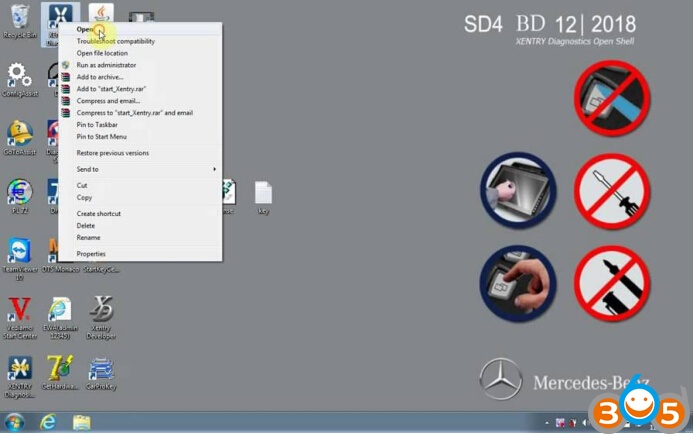Select the TeamViewer 10 desktop shortcut
695x434 pixels.
[20, 259]
